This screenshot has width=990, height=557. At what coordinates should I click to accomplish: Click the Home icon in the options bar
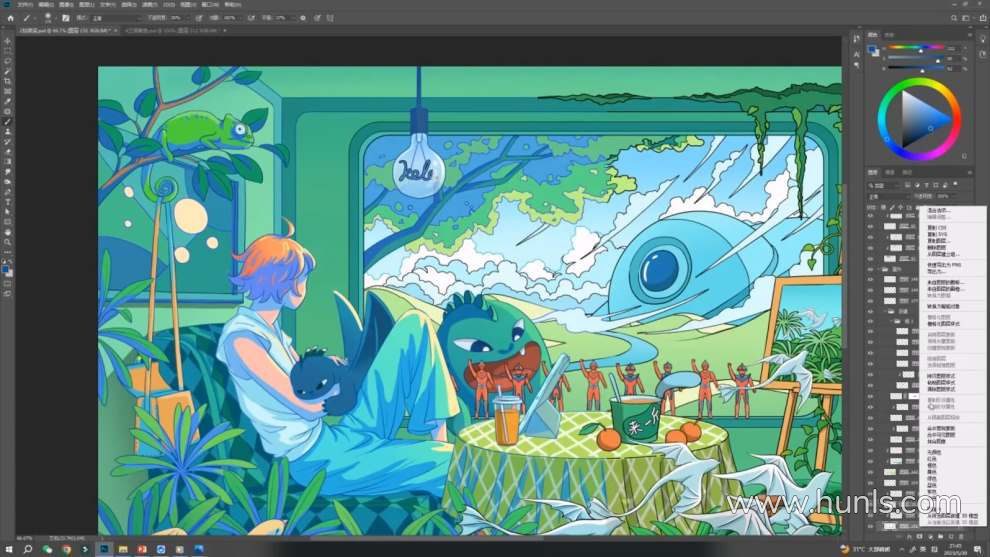pos(11,17)
